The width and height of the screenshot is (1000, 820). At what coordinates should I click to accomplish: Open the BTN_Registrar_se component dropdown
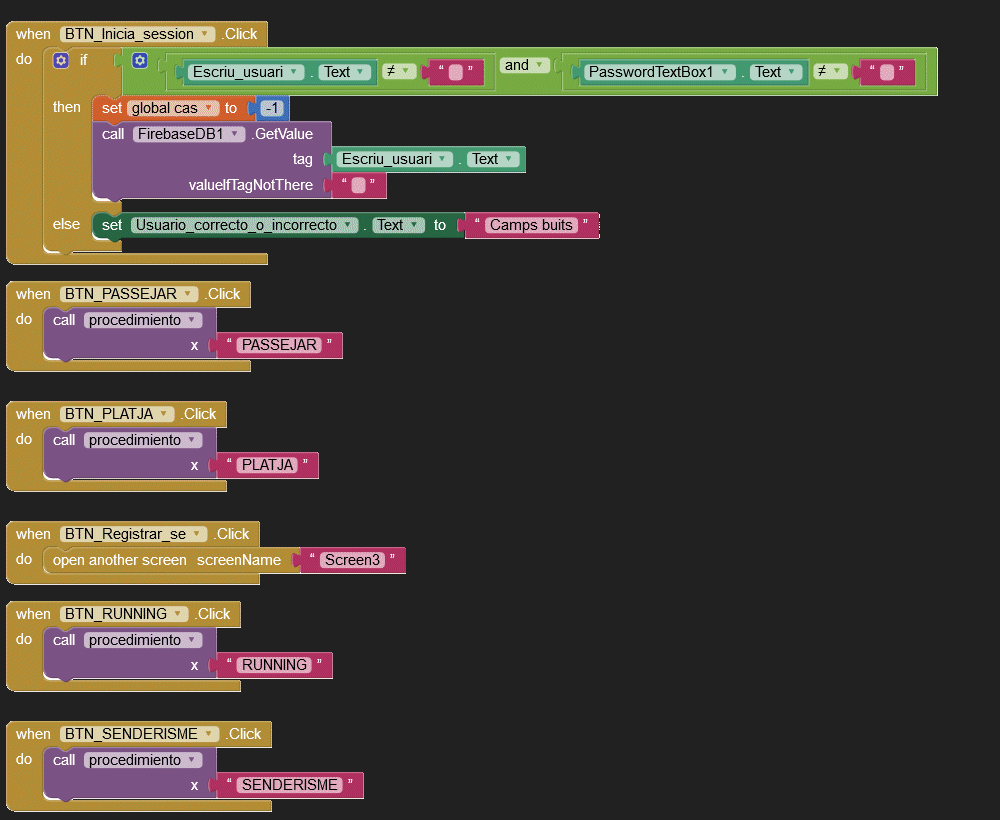(x=198, y=534)
